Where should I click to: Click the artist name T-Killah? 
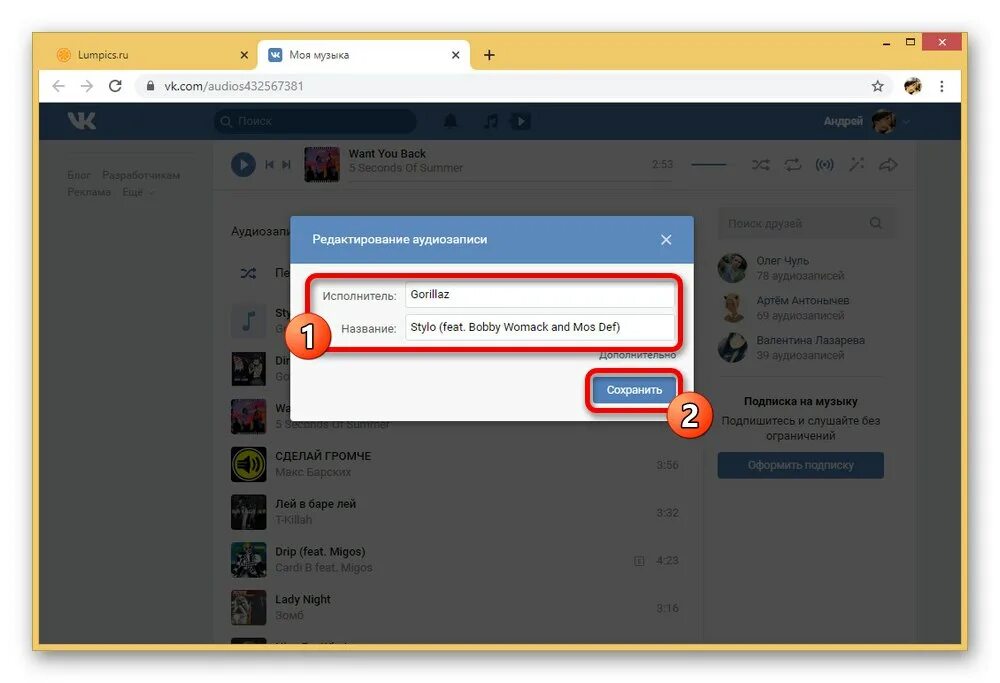293,520
